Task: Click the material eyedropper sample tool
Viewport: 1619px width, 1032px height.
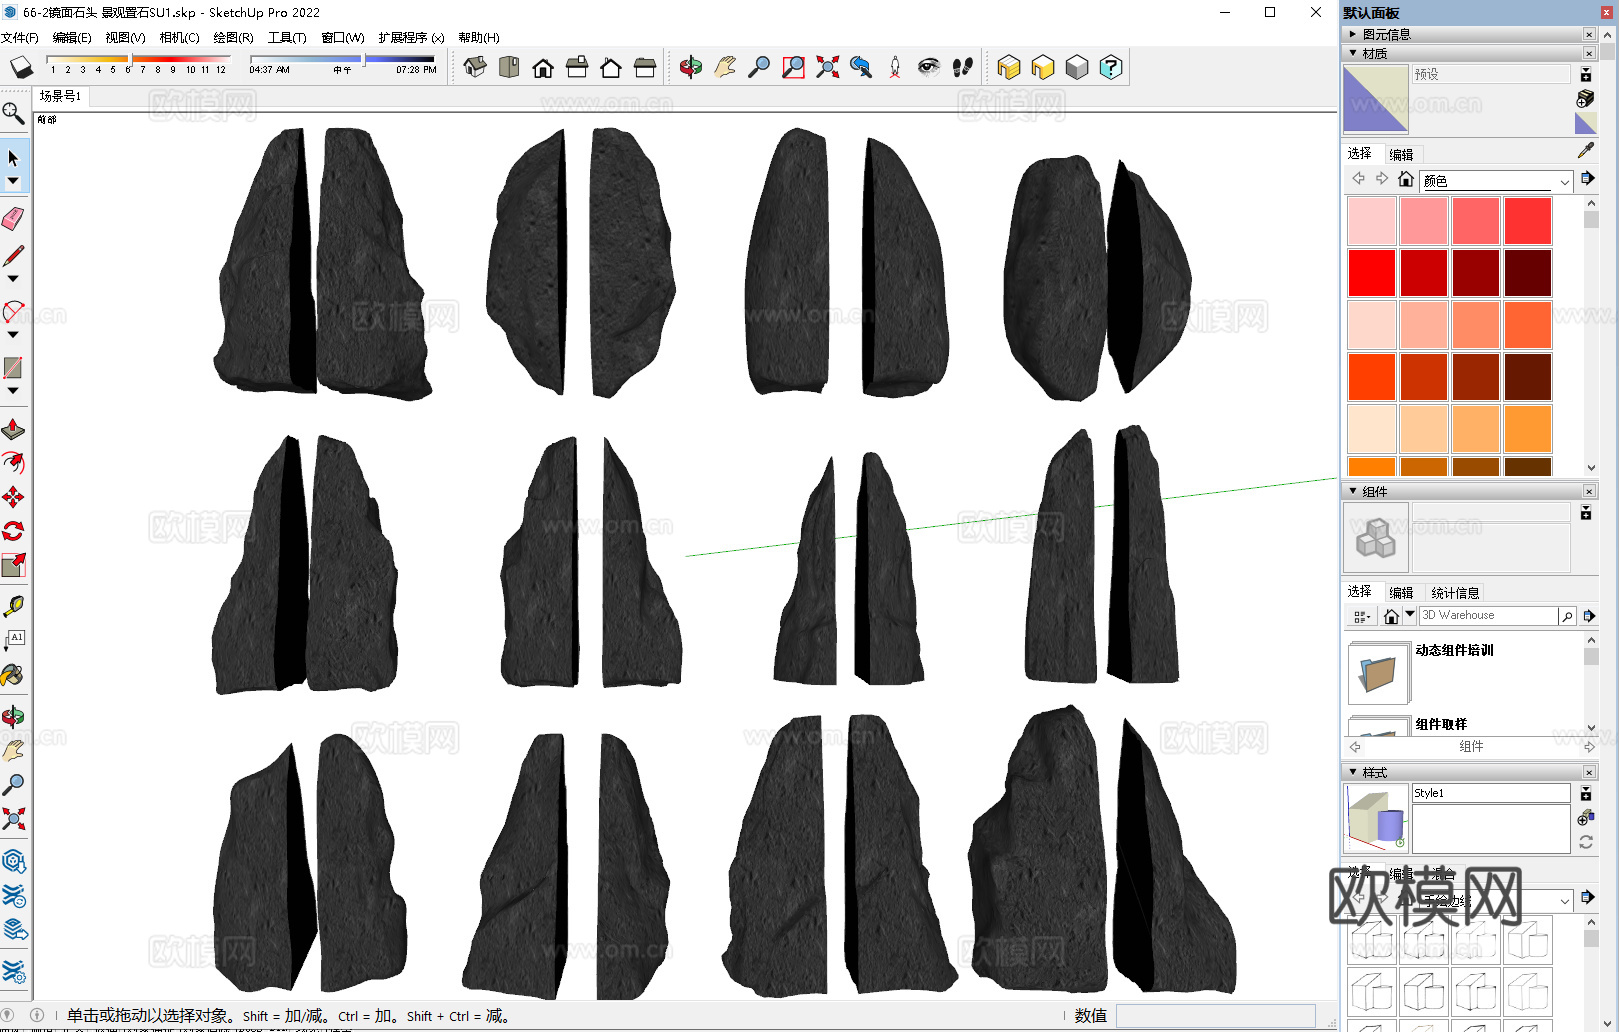Action: 1586,151
